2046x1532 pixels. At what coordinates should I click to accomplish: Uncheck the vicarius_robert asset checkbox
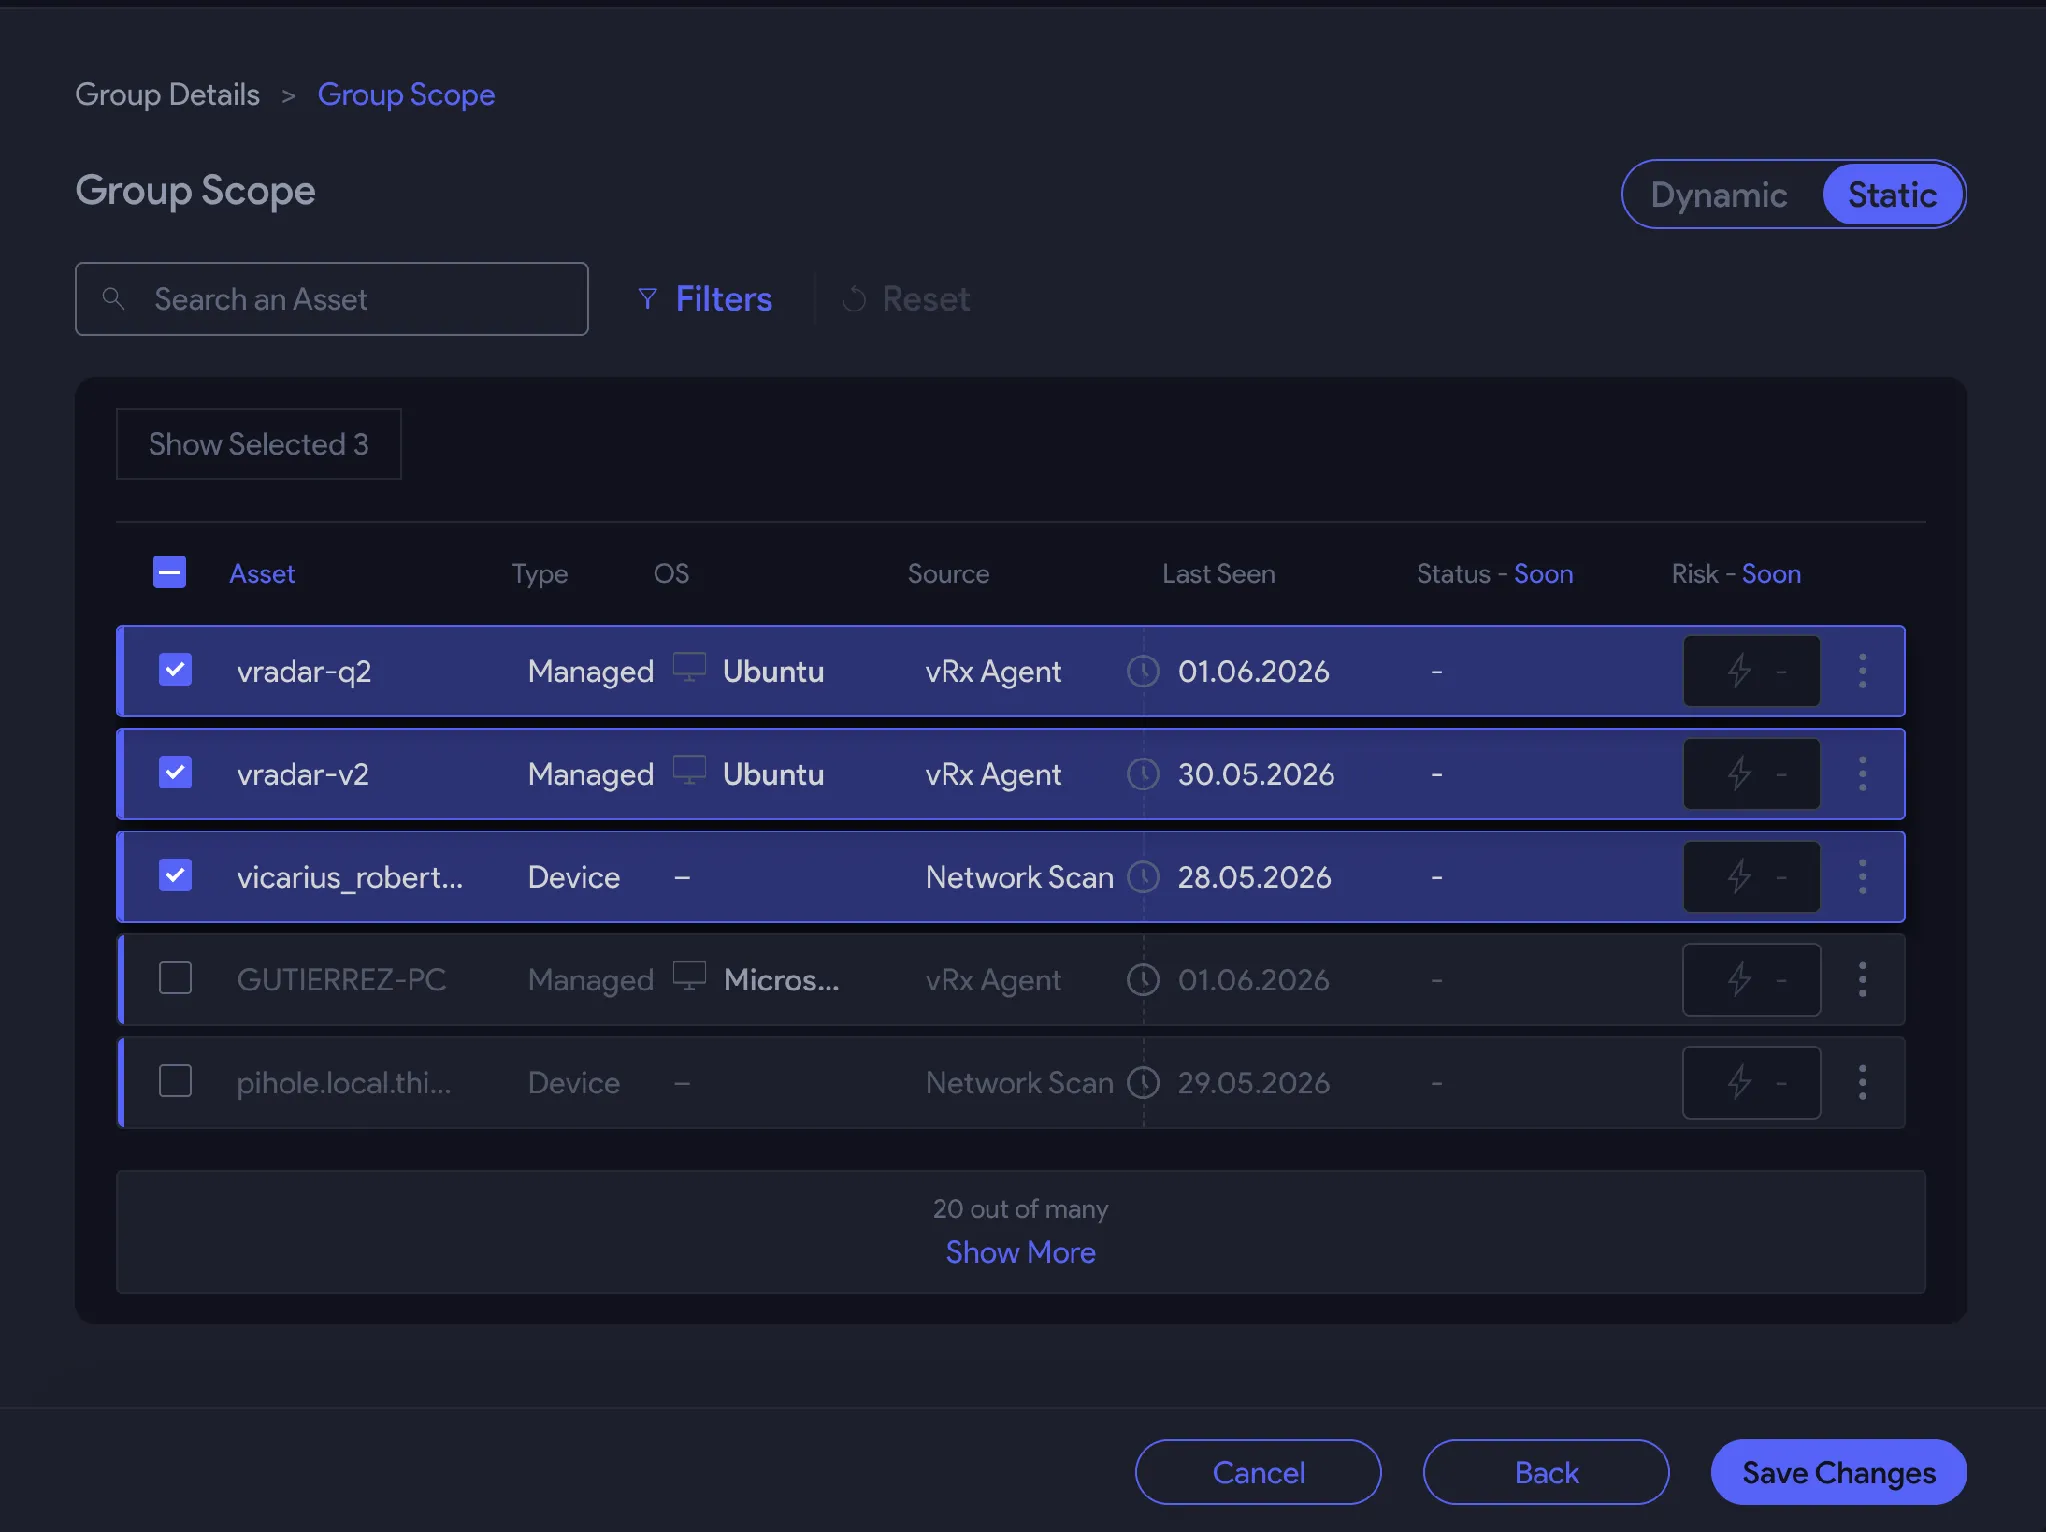click(x=175, y=875)
